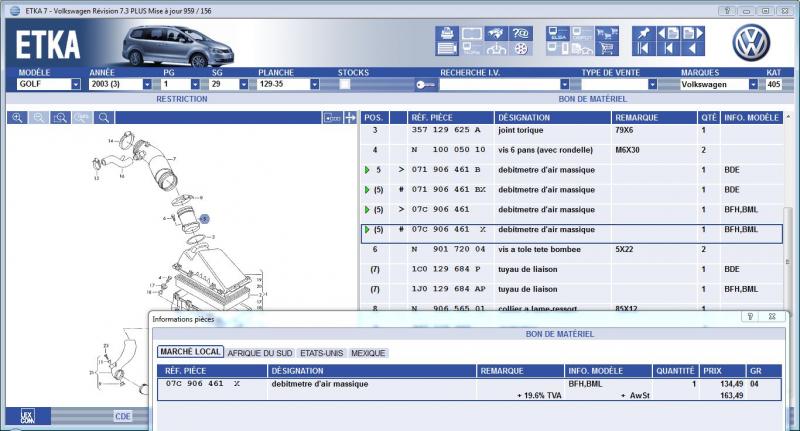Open the Marques dropdown showing Volkswagen
Image resolution: width=800 pixels, height=431 pixels.
coord(753,84)
